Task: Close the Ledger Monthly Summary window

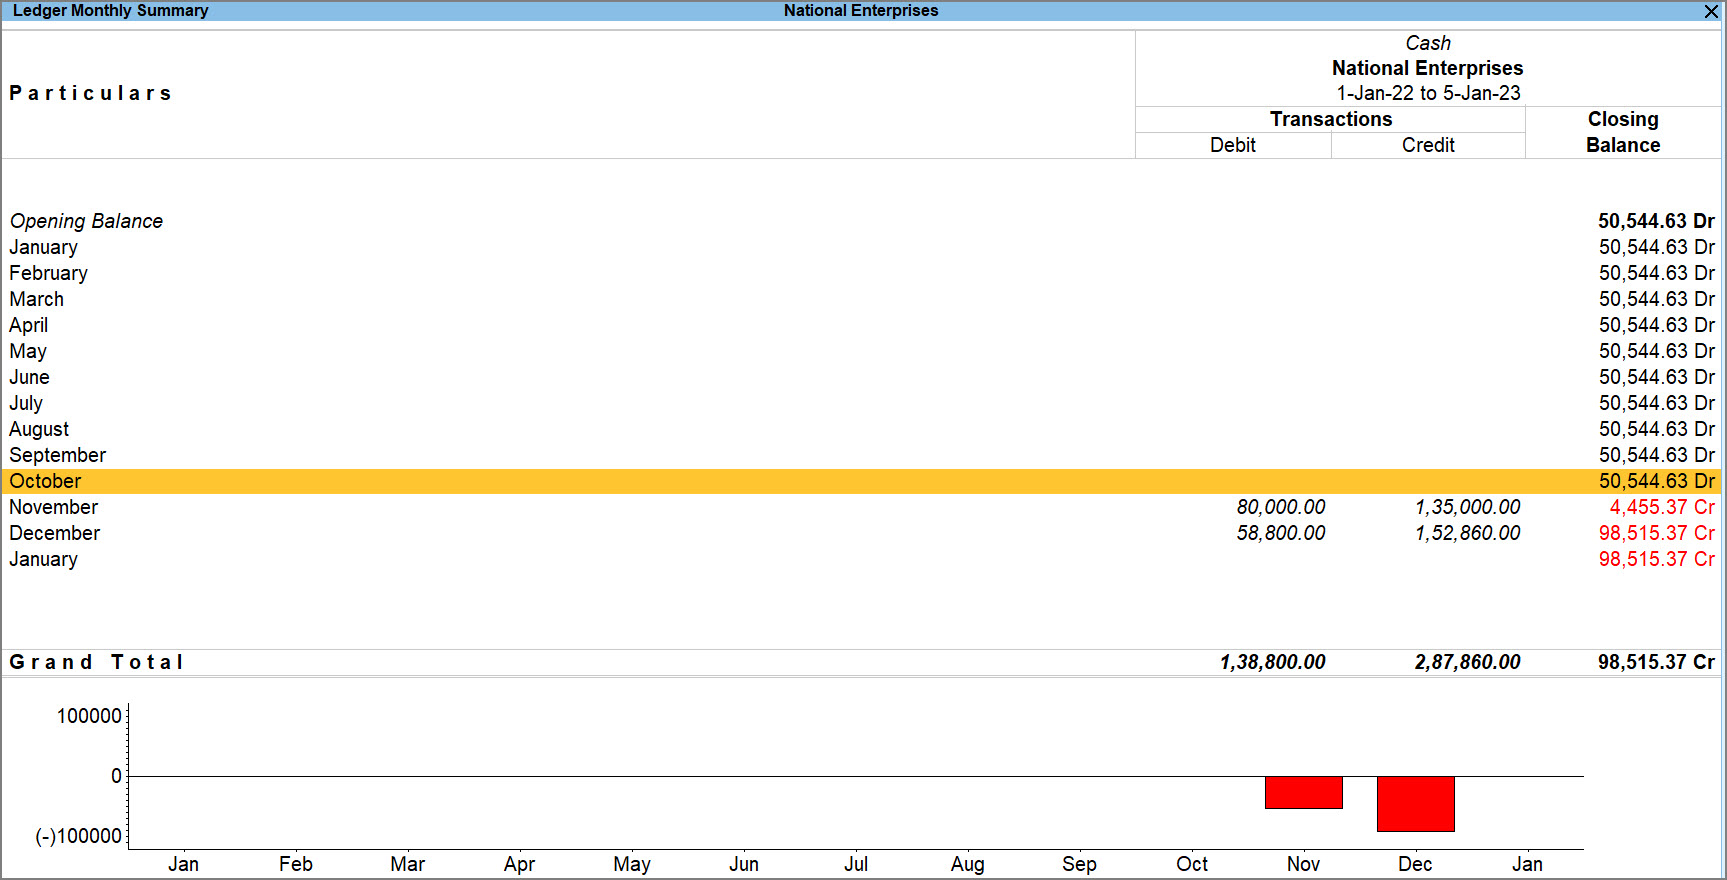Action: coord(1711,11)
